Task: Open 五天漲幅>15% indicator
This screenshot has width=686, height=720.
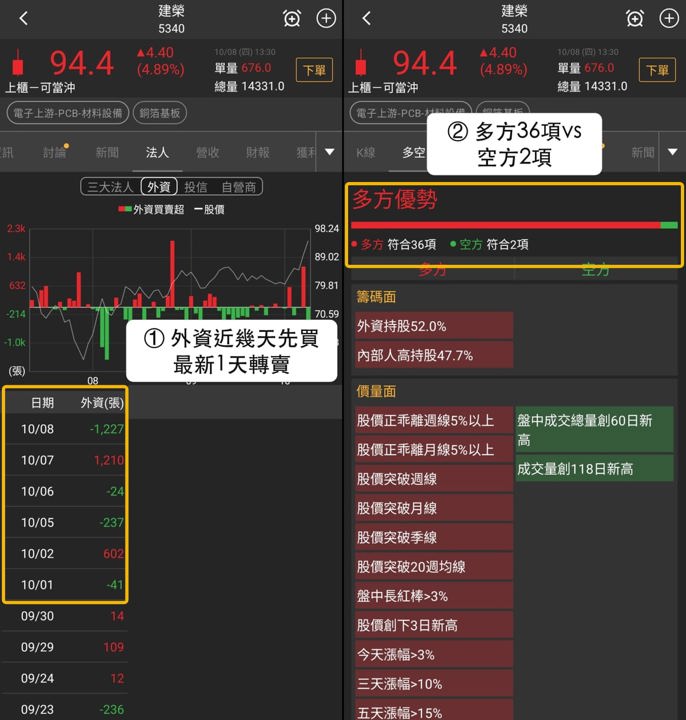Action: coord(433,710)
